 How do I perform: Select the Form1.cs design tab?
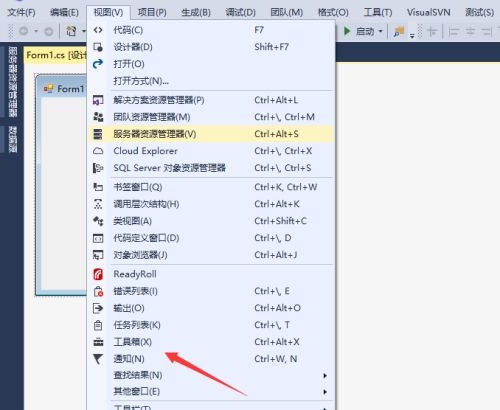[55, 55]
